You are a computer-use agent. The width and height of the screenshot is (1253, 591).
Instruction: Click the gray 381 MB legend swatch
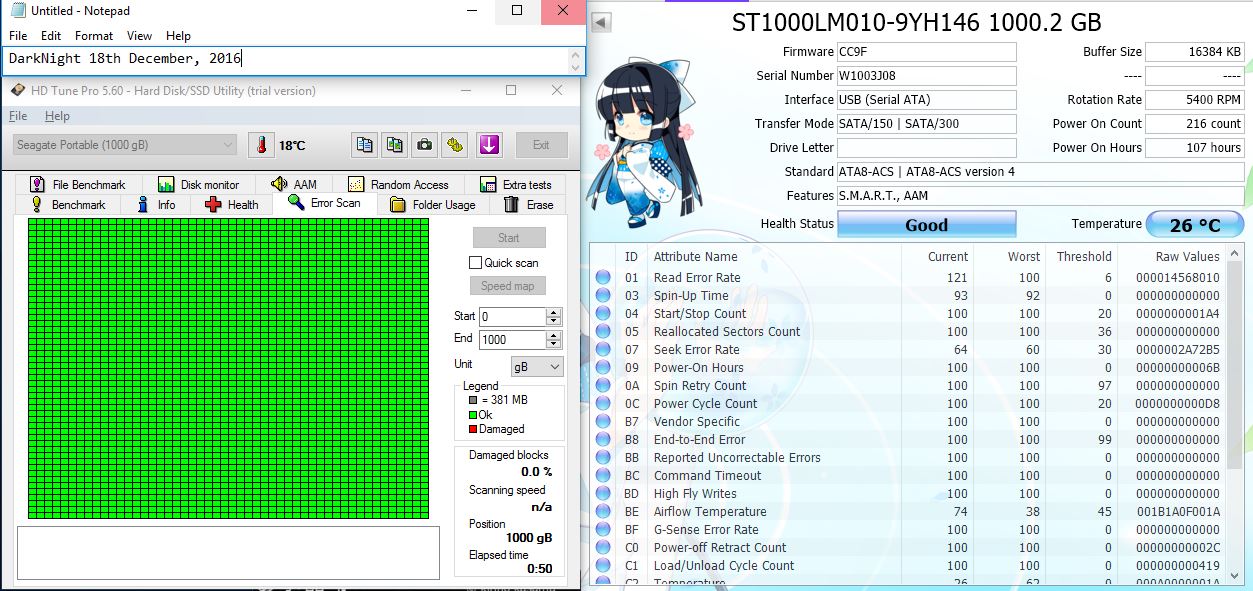pyautogui.click(x=473, y=400)
